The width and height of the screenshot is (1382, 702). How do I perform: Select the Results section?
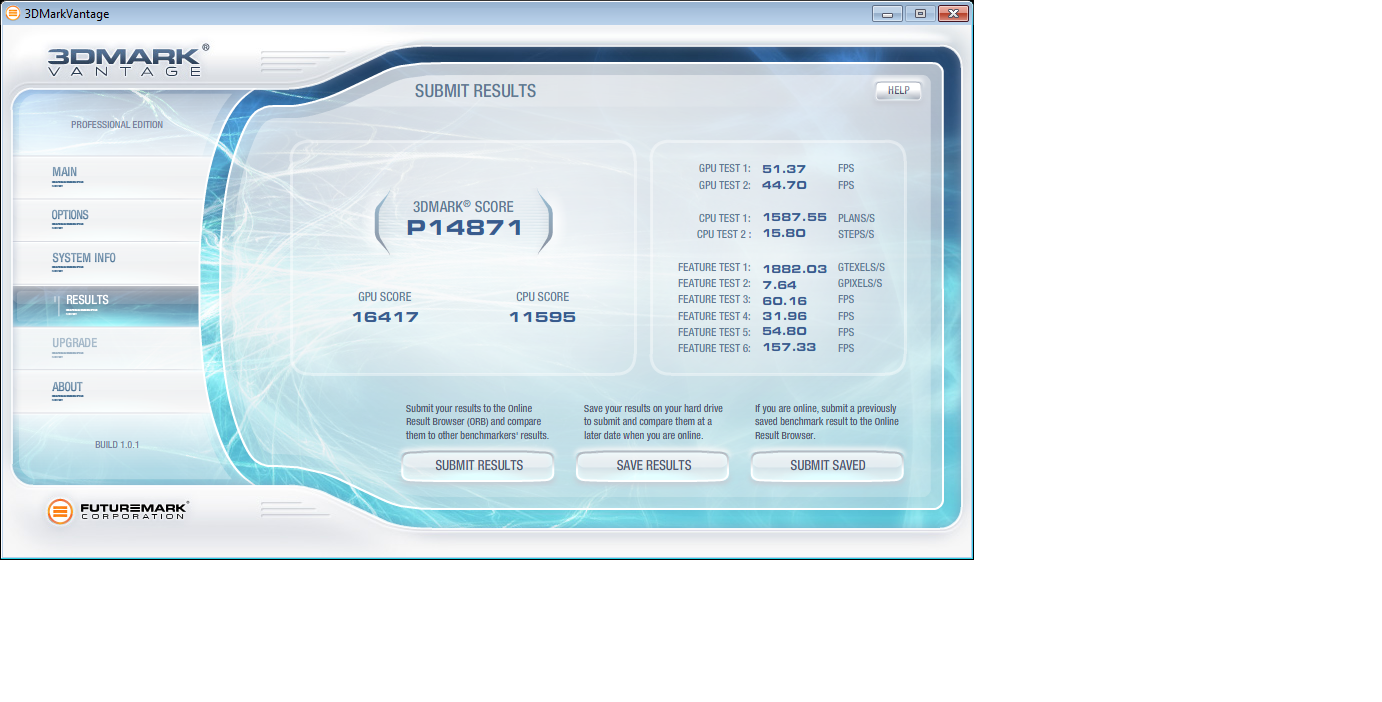[x=105, y=305]
